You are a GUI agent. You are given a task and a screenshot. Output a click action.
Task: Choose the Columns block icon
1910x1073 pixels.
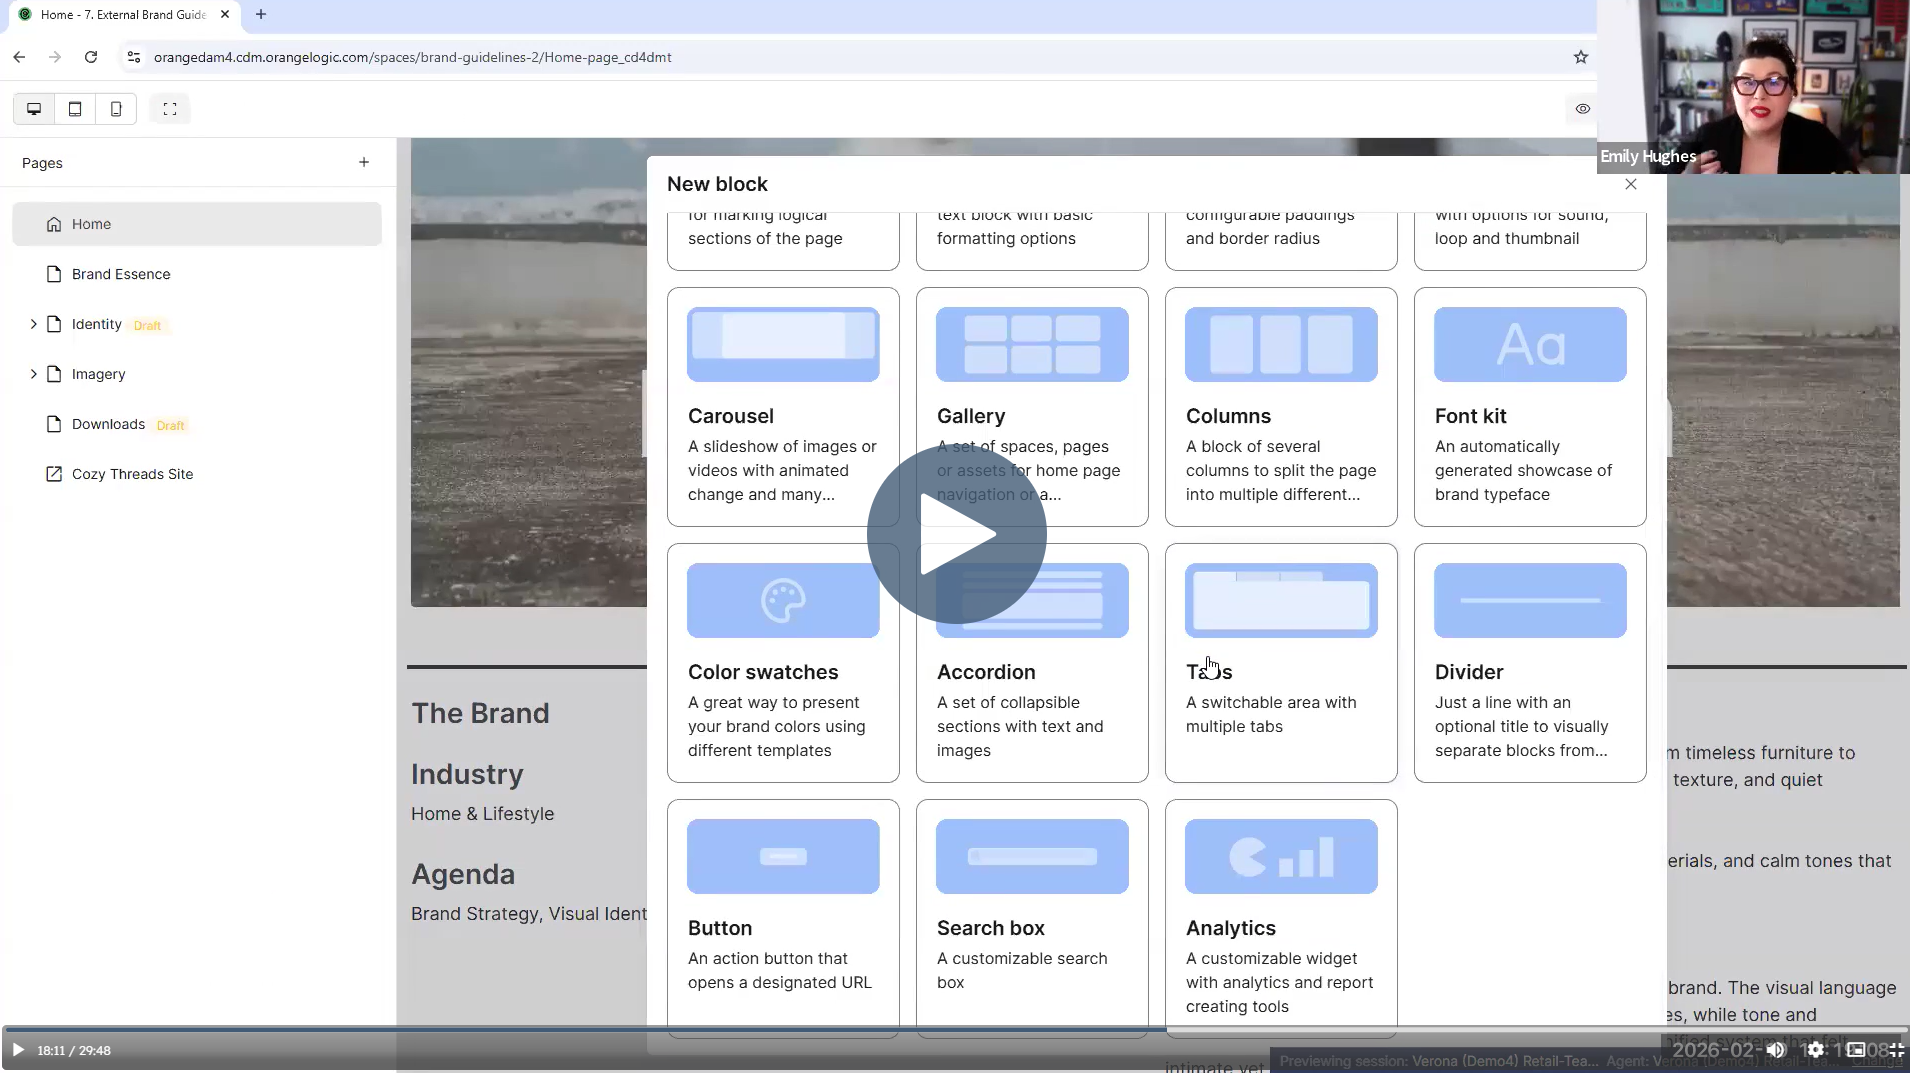[x=1281, y=344]
